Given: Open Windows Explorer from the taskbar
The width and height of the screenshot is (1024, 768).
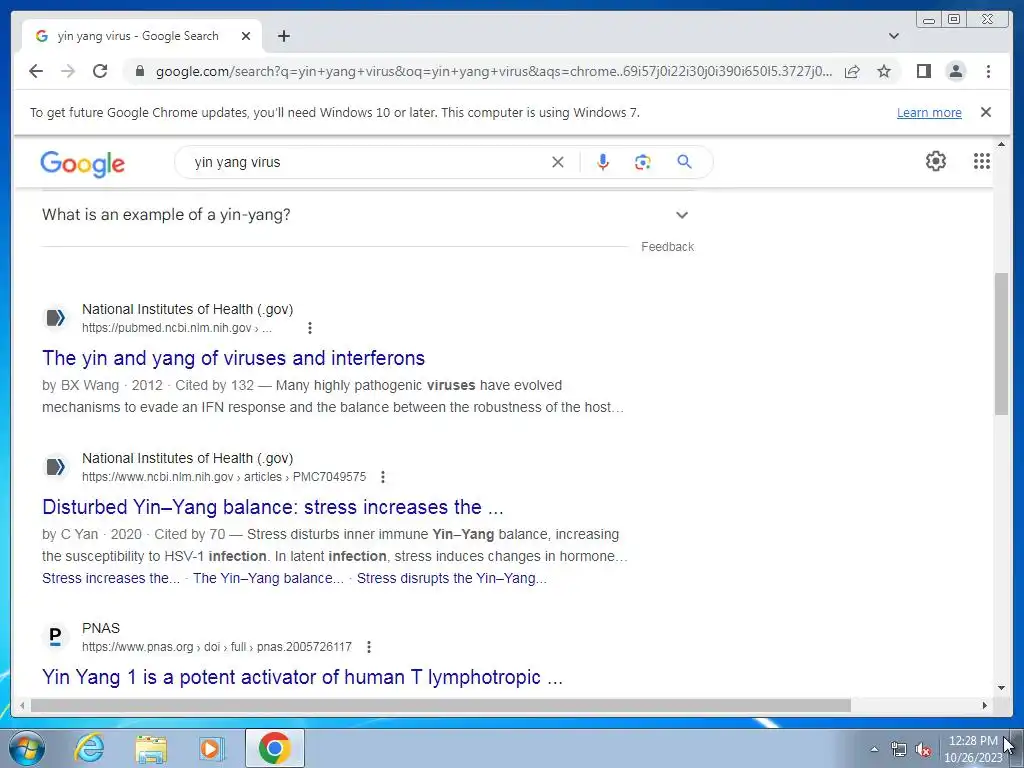Looking at the screenshot, I should point(151,748).
